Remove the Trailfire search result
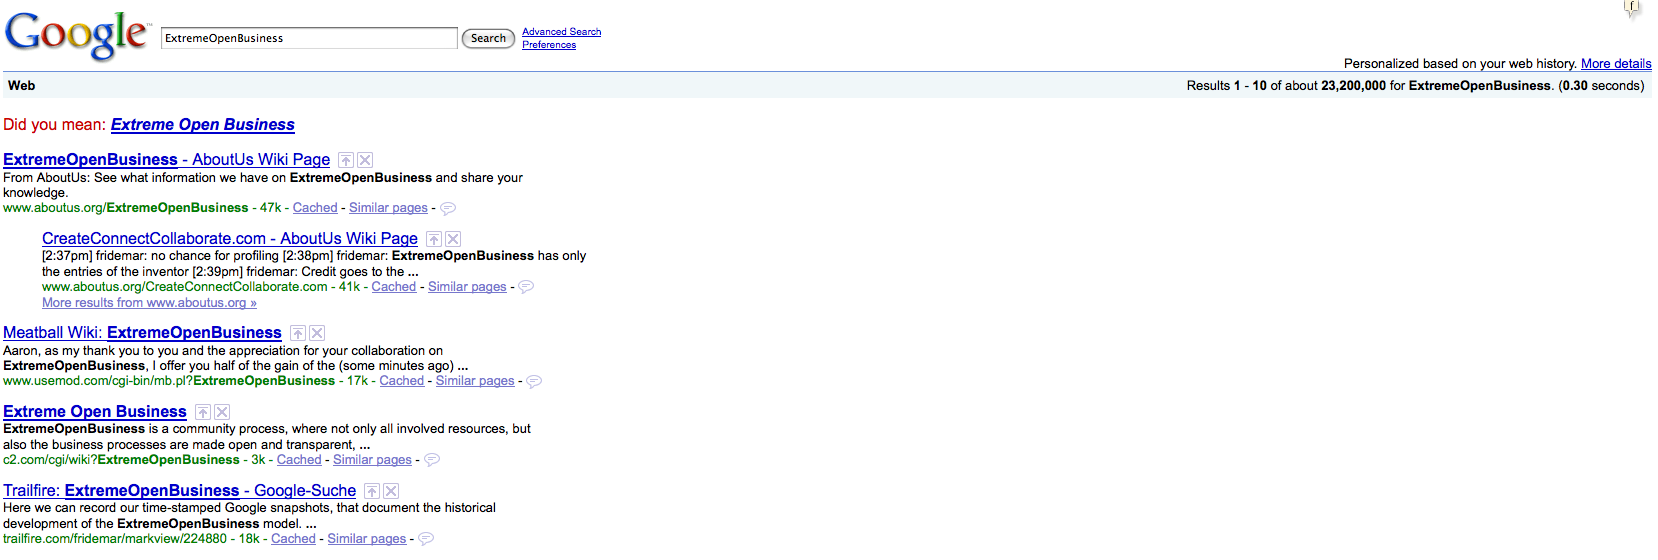This screenshot has height=560, width=1658. pos(392,491)
